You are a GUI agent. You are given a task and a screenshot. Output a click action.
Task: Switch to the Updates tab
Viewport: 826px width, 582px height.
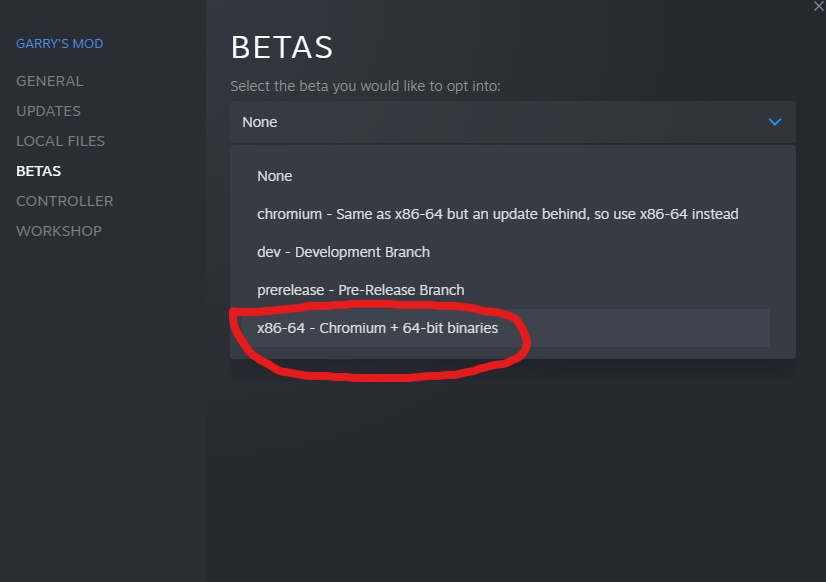tap(49, 111)
